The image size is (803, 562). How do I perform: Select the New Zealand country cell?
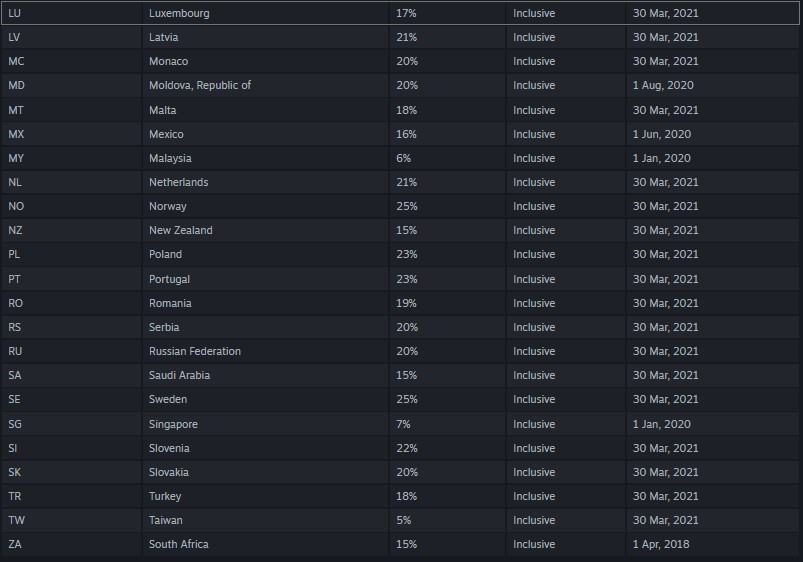265,231
